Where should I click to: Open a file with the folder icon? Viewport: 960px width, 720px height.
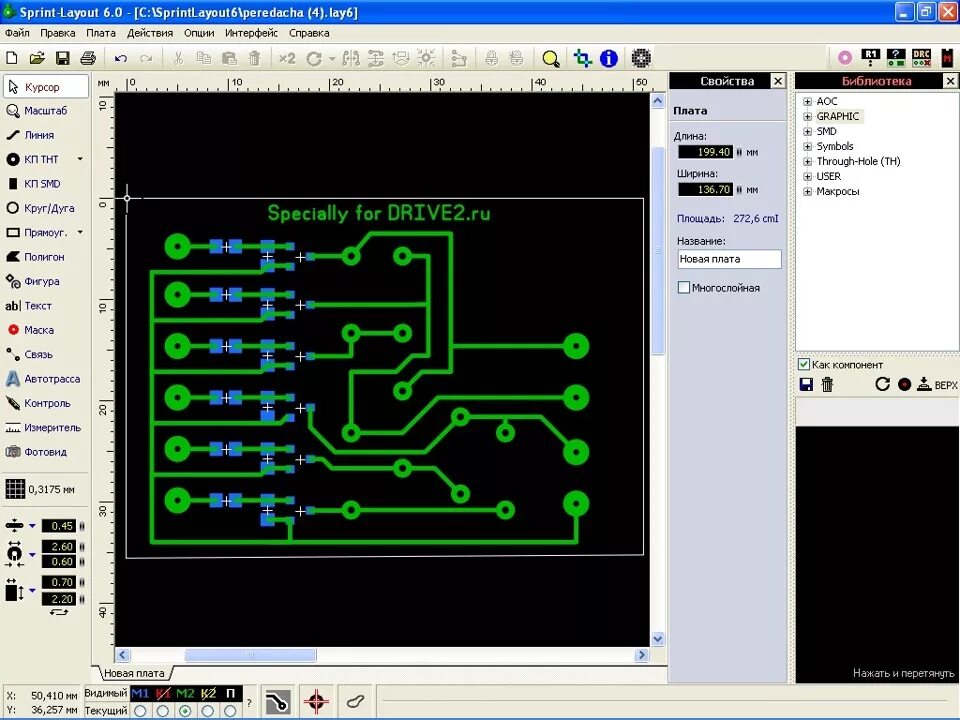37,58
